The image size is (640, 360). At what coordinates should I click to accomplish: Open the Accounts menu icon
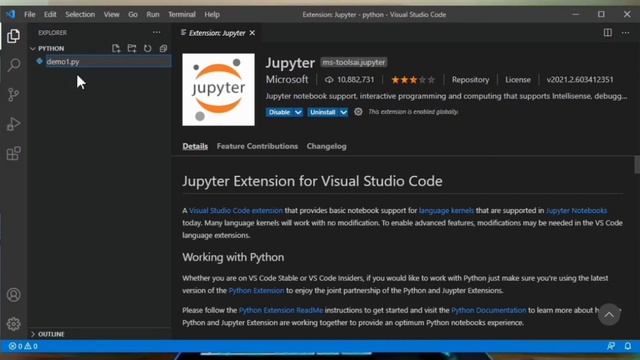[13, 295]
